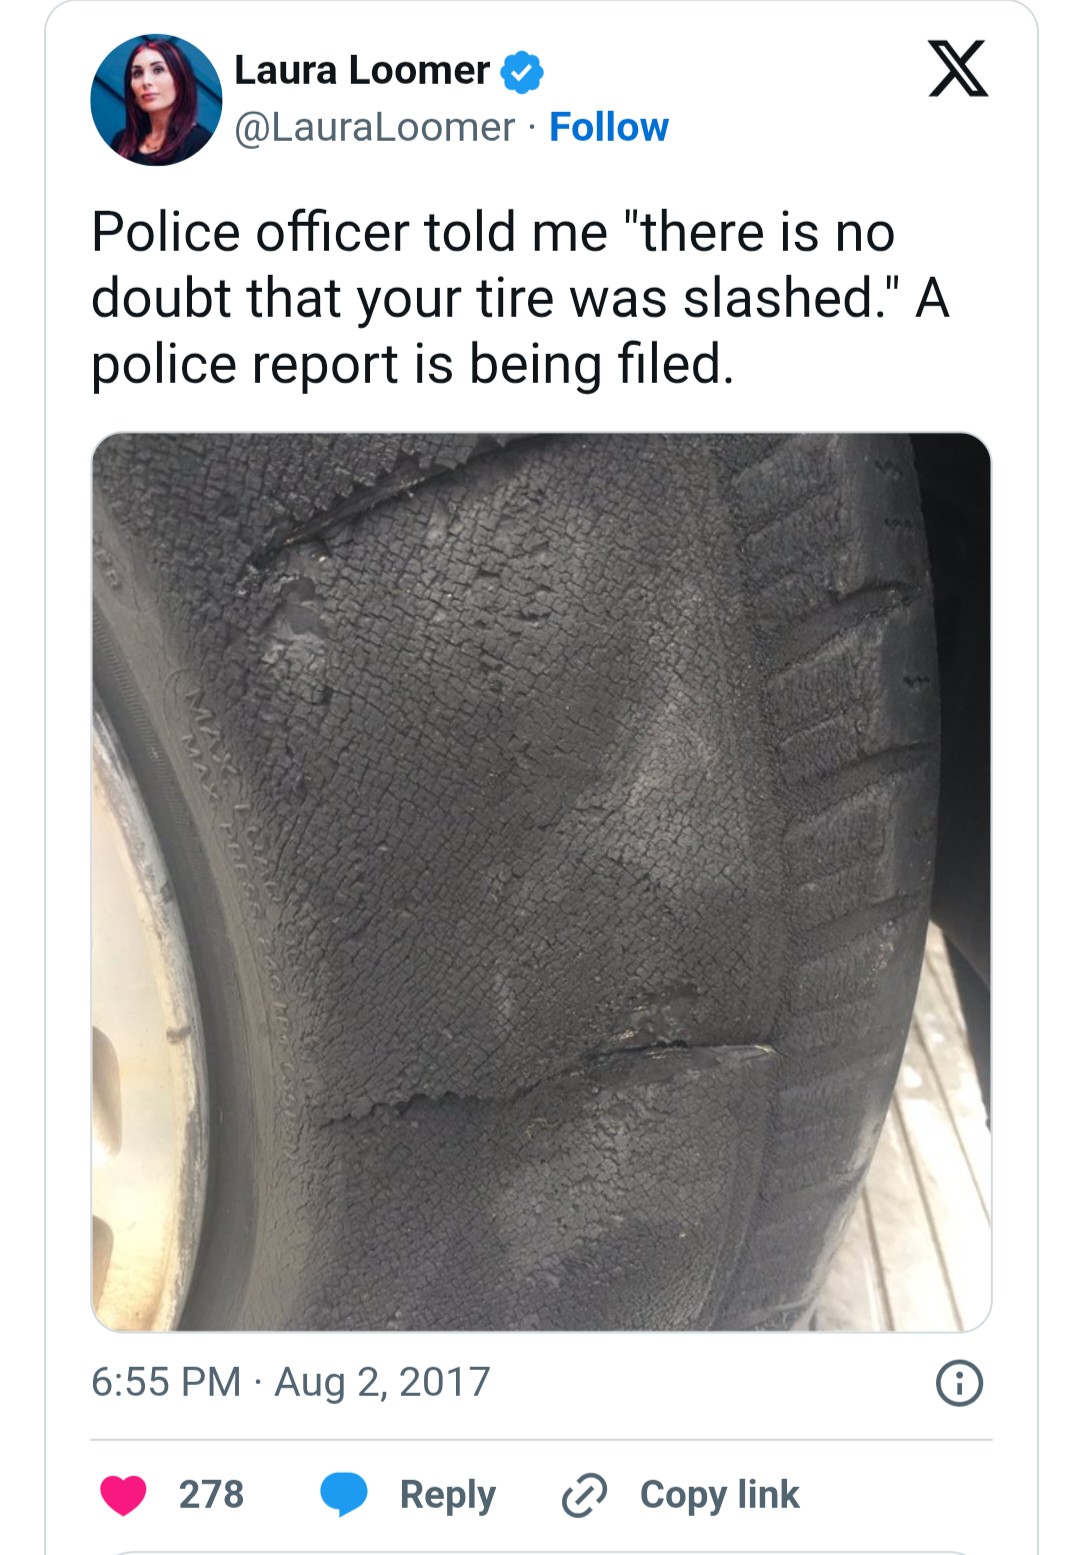This screenshot has height=1555, width=1080.
Task: Enlarge the slashed tire photo
Action: (x=541, y=882)
